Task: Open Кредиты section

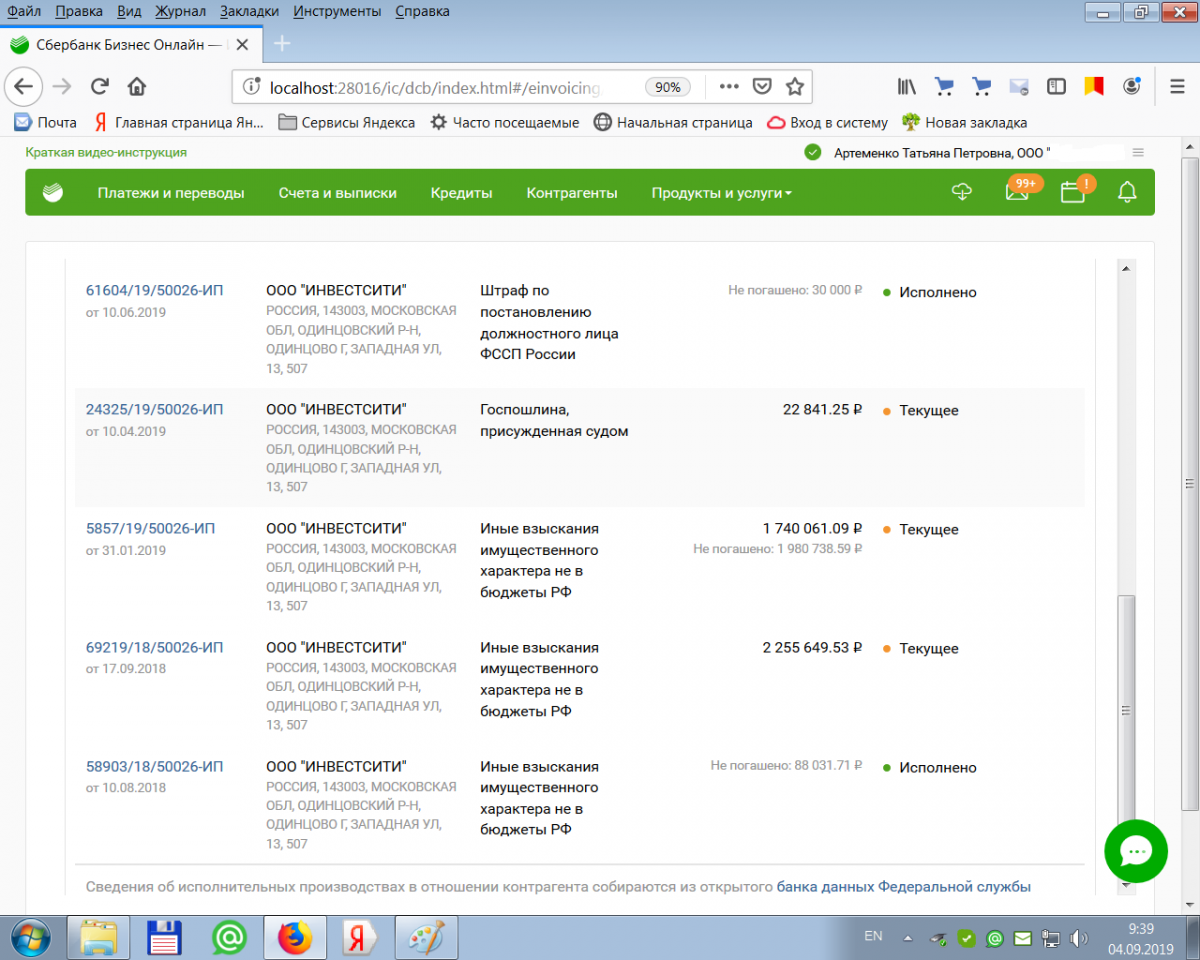Action: point(462,193)
